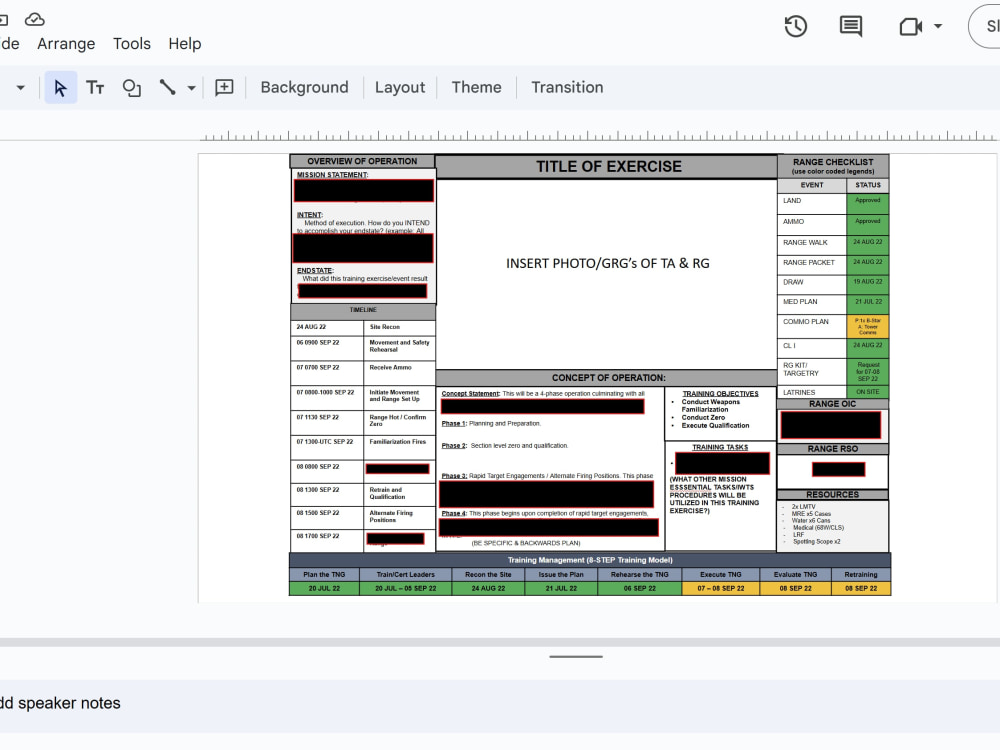Click the Background button

[x=304, y=87]
